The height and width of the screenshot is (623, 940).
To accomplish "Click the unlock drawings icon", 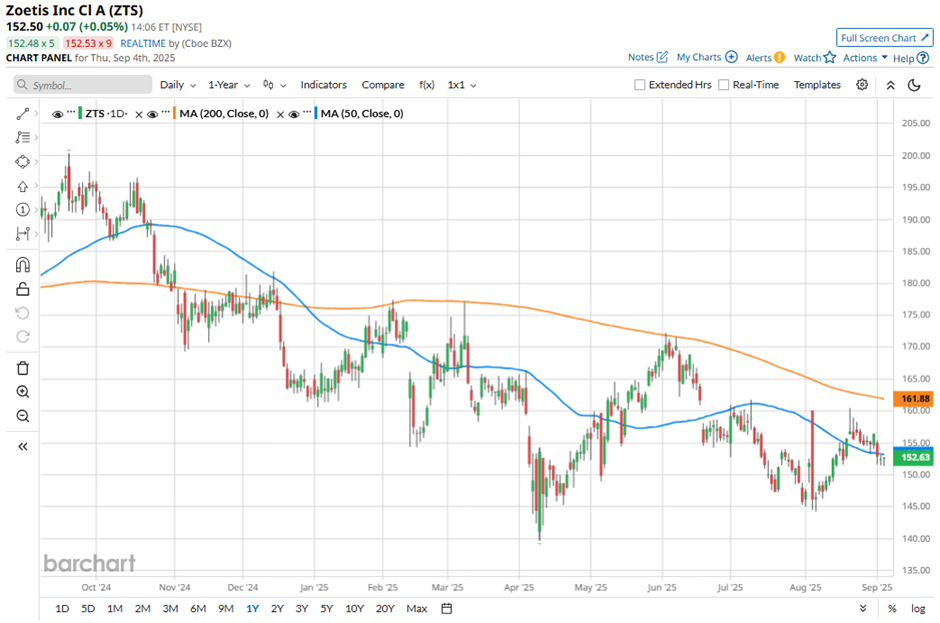I will point(23,289).
